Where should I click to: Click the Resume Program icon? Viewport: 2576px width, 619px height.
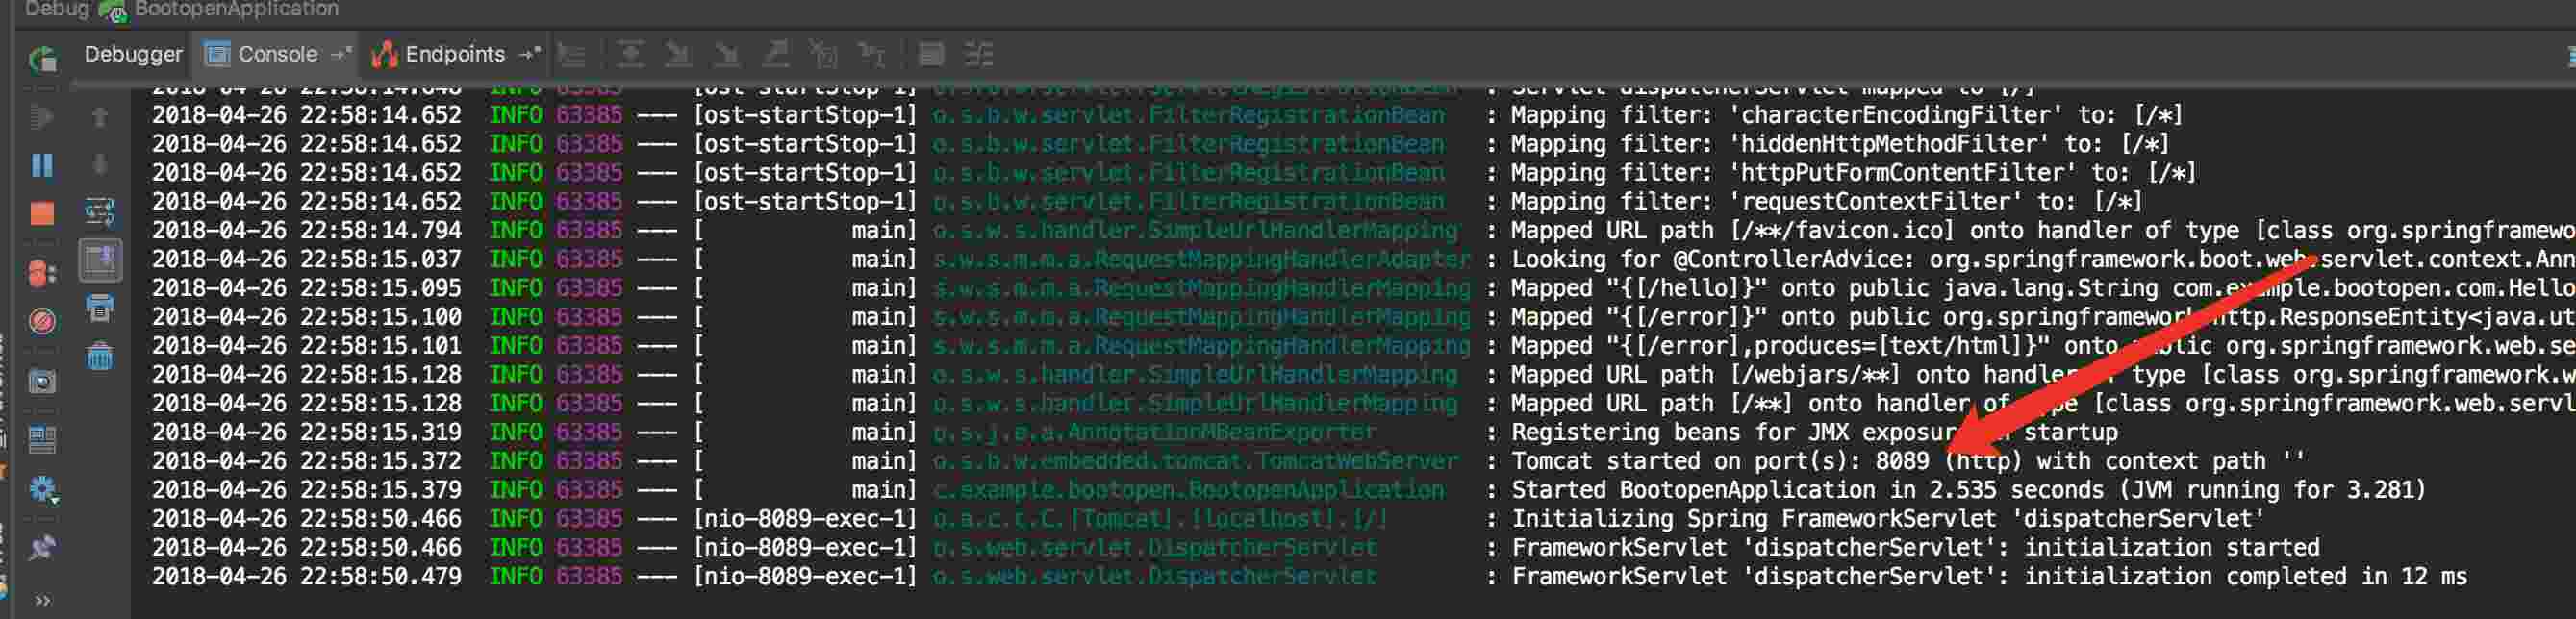pyautogui.click(x=42, y=117)
